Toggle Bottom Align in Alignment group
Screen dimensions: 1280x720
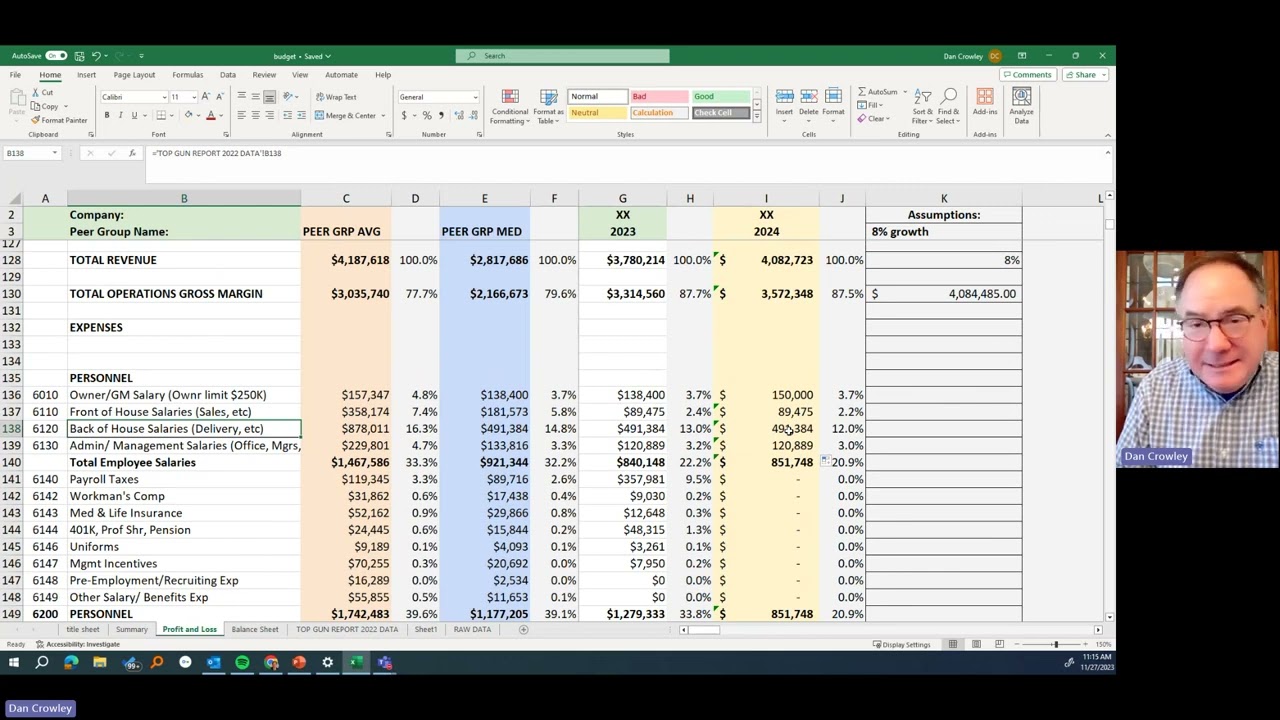(x=269, y=97)
